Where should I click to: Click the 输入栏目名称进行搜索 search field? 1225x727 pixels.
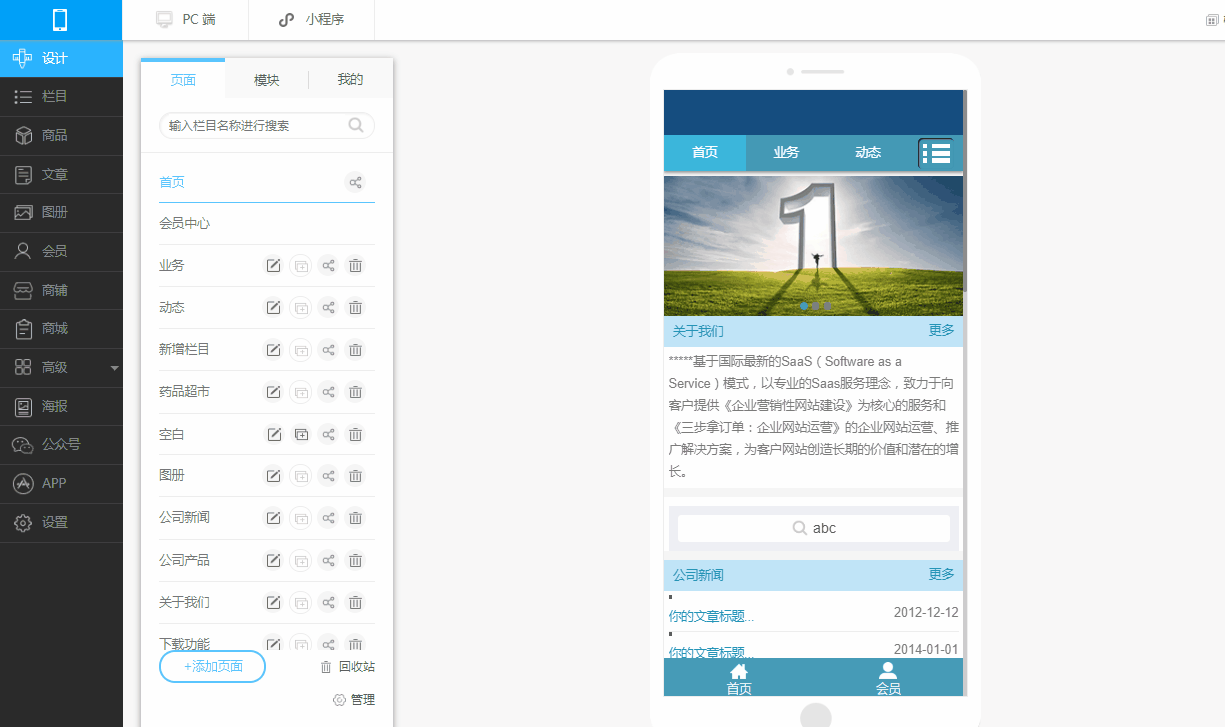click(x=256, y=126)
